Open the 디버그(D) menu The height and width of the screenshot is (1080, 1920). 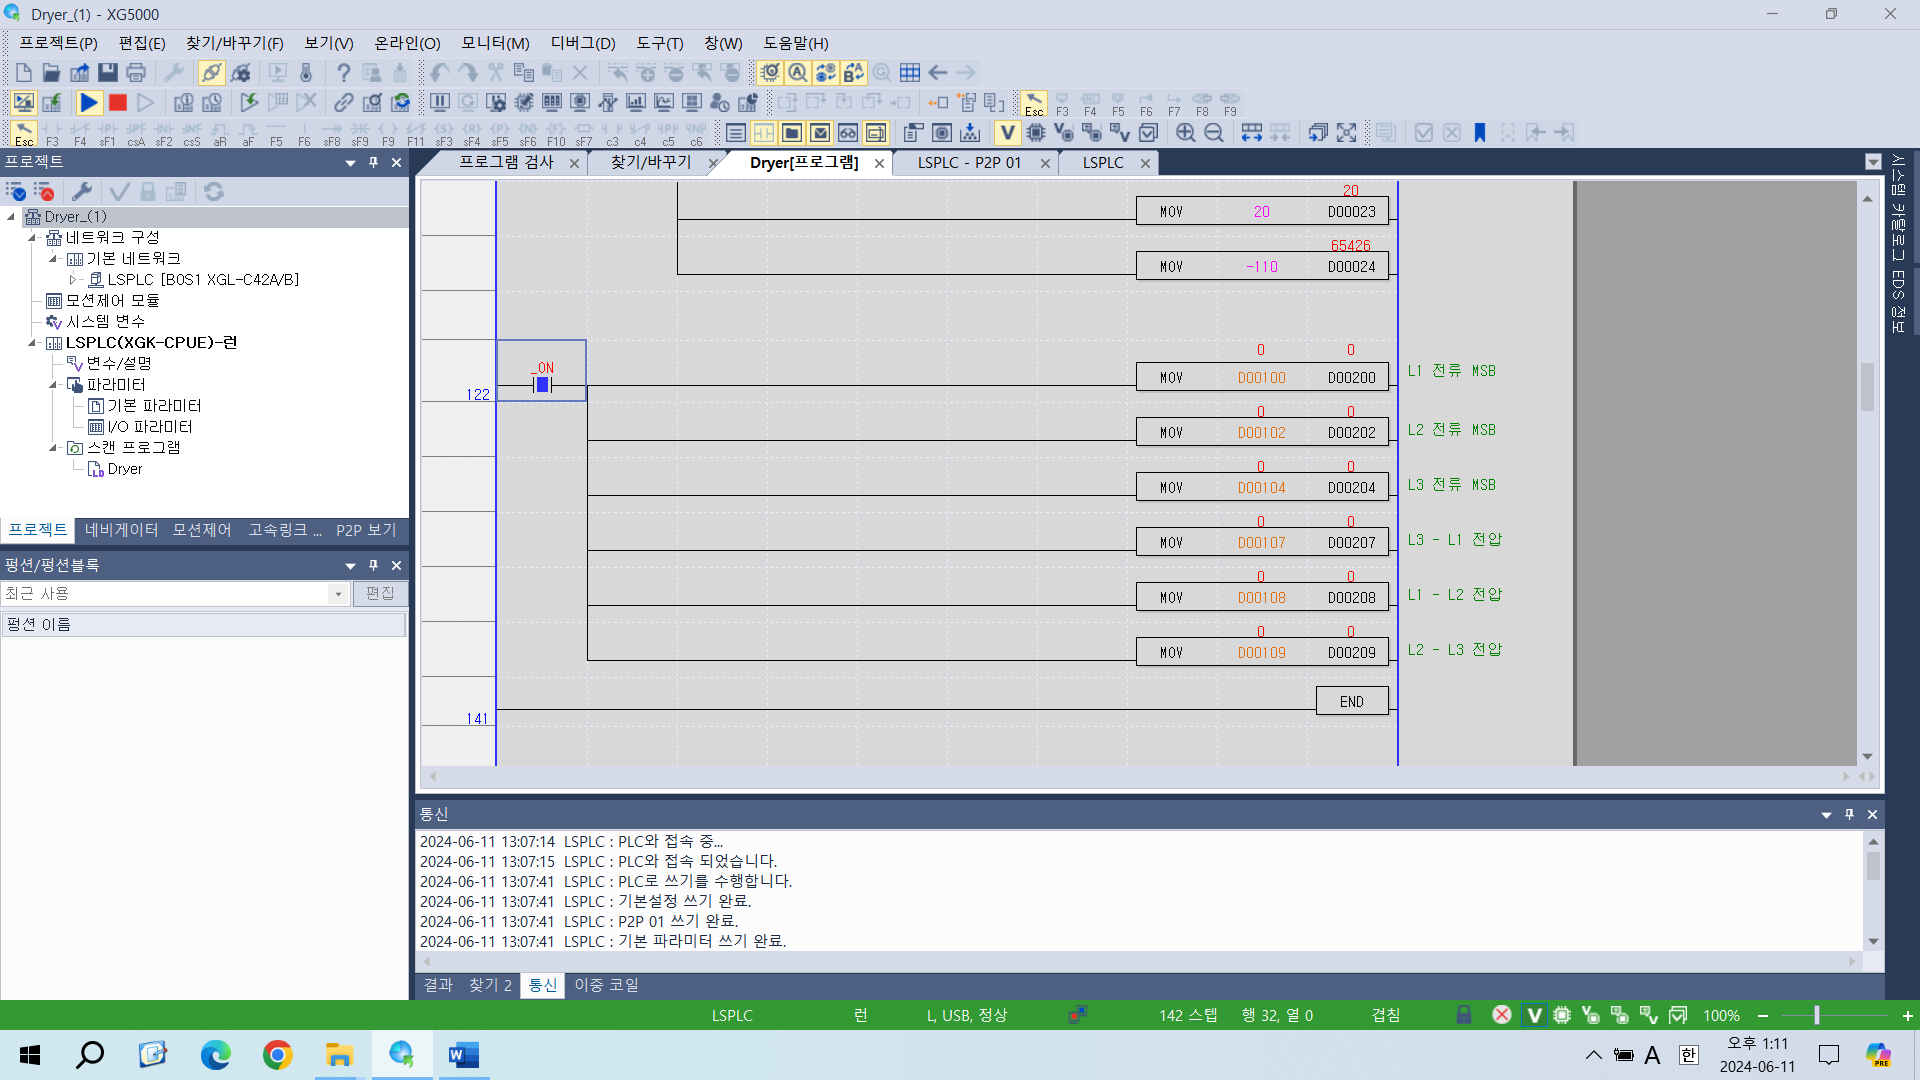[x=581, y=43]
